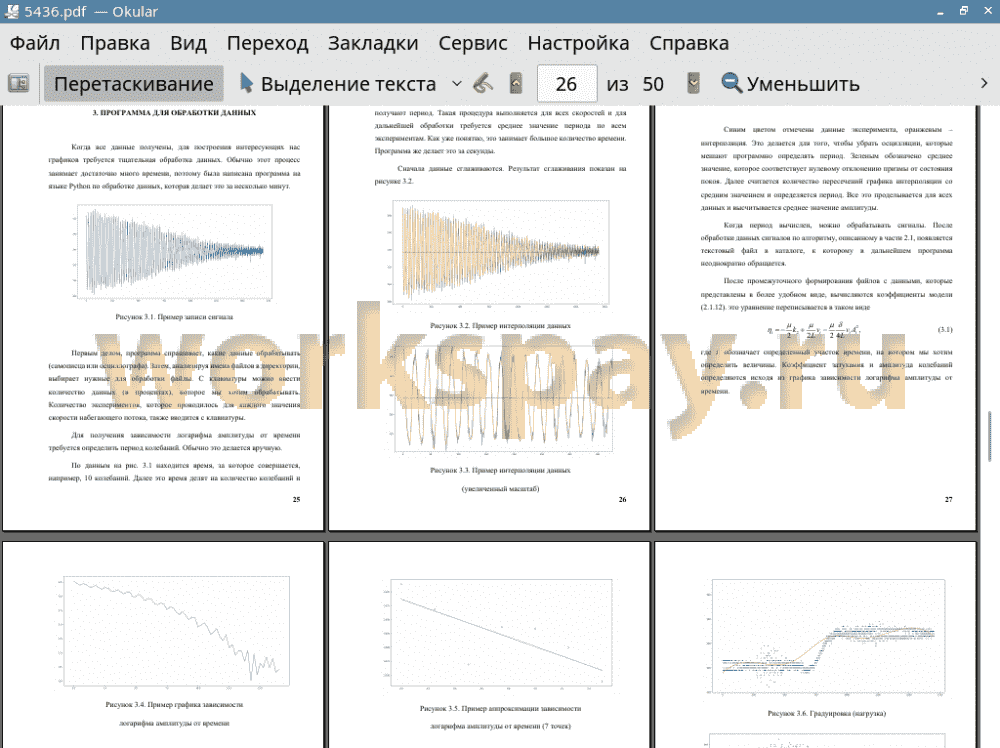The height and width of the screenshot is (748, 1000).
Task: Click the Уменьшить magnifier icon
Action: [732, 83]
